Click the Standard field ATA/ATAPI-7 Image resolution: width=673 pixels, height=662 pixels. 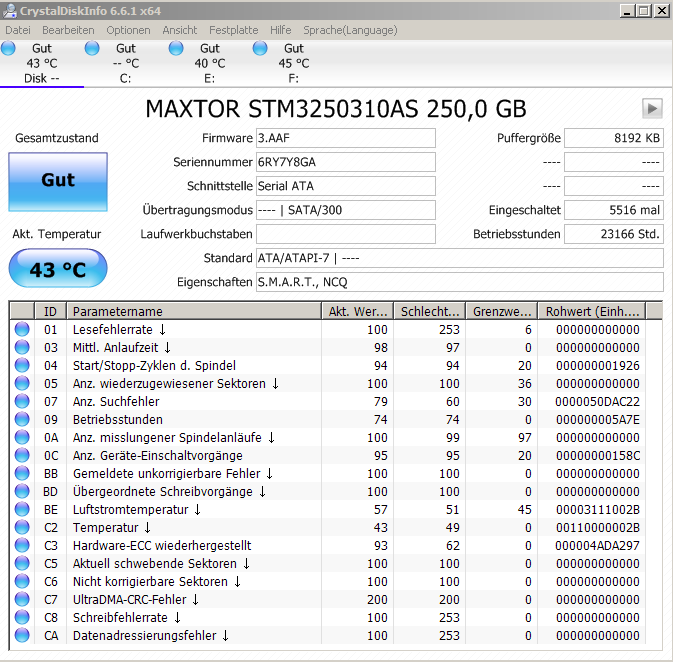tap(460, 258)
